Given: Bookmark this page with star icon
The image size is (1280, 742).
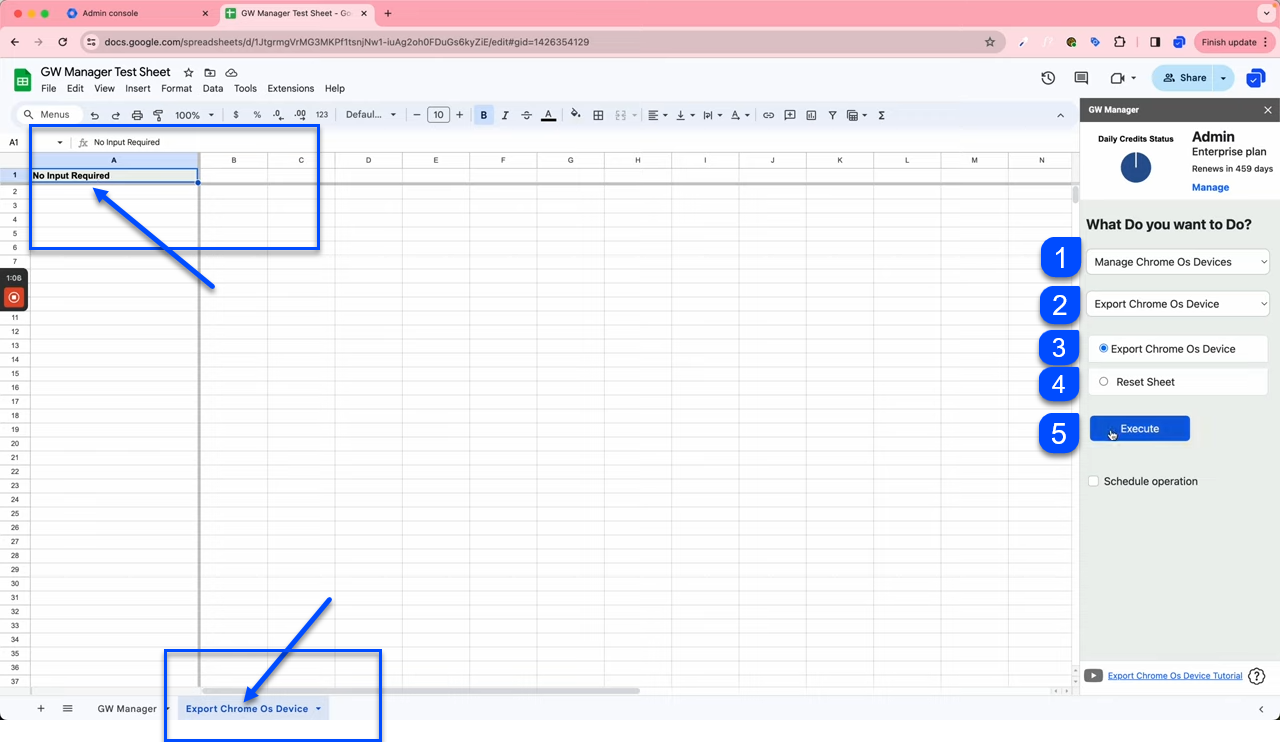Looking at the screenshot, I should [990, 42].
